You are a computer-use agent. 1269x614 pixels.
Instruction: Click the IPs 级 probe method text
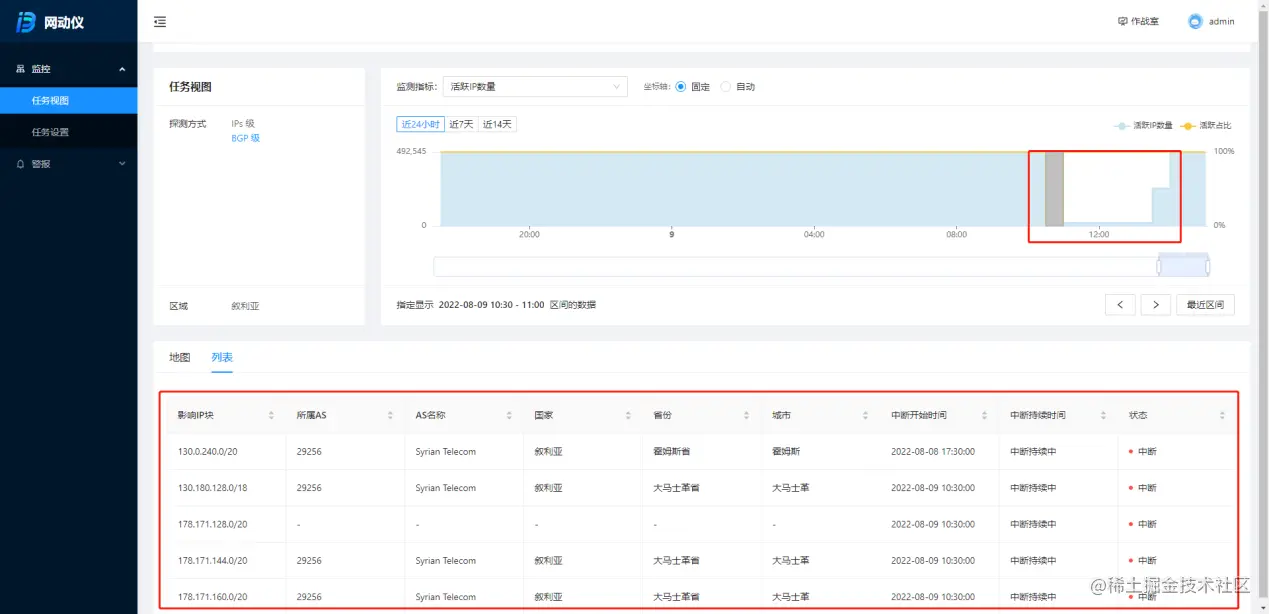[243, 124]
